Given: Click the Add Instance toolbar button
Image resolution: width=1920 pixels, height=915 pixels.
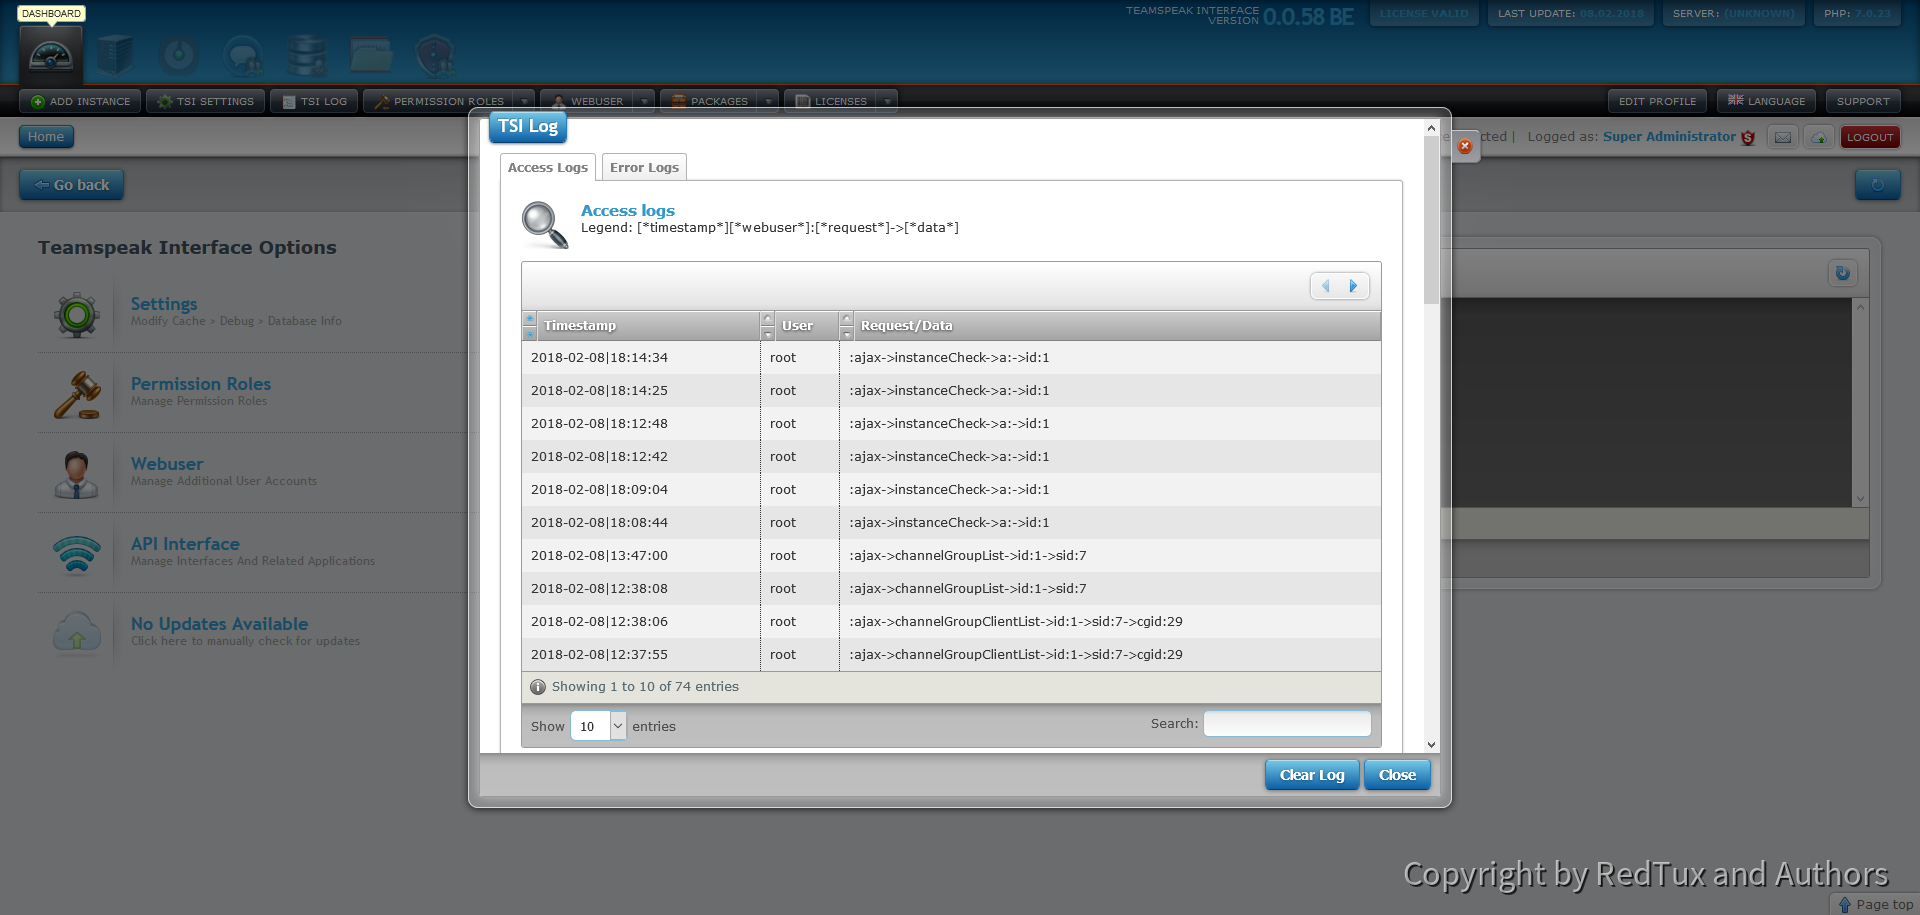Looking at the screenshot, I should (80, 101).
